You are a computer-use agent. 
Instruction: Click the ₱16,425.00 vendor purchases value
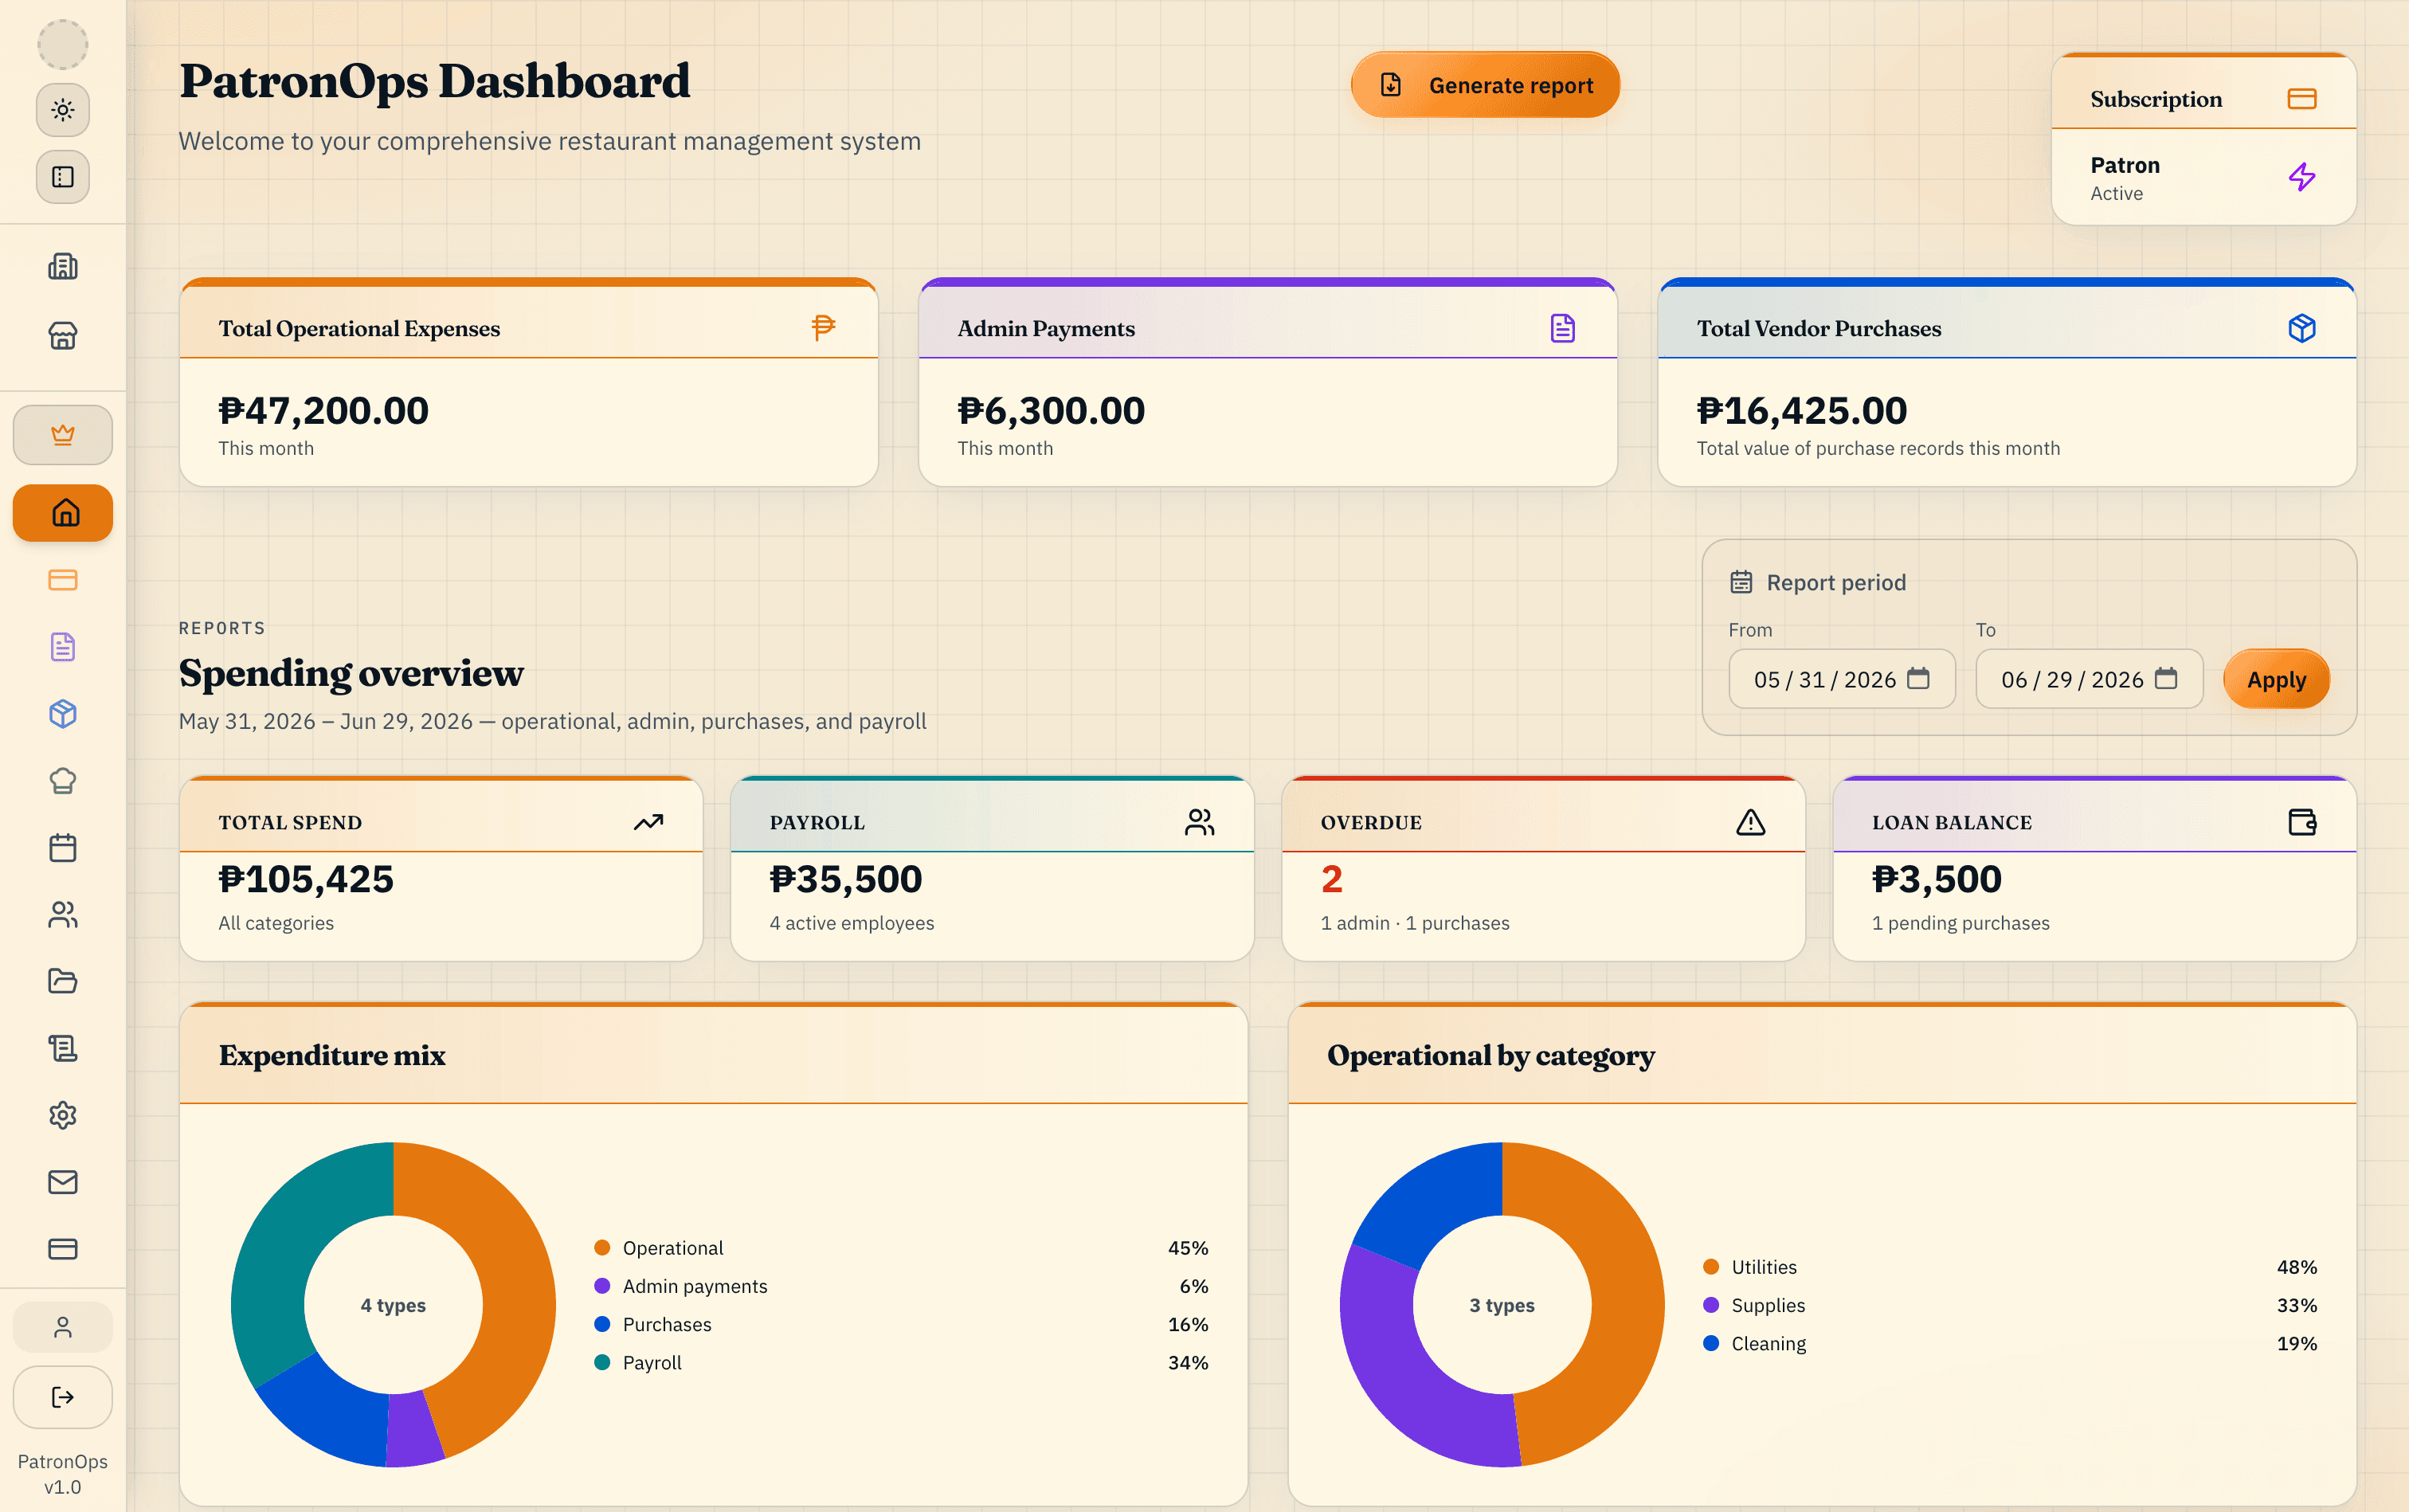click(x=1802, y=410)
